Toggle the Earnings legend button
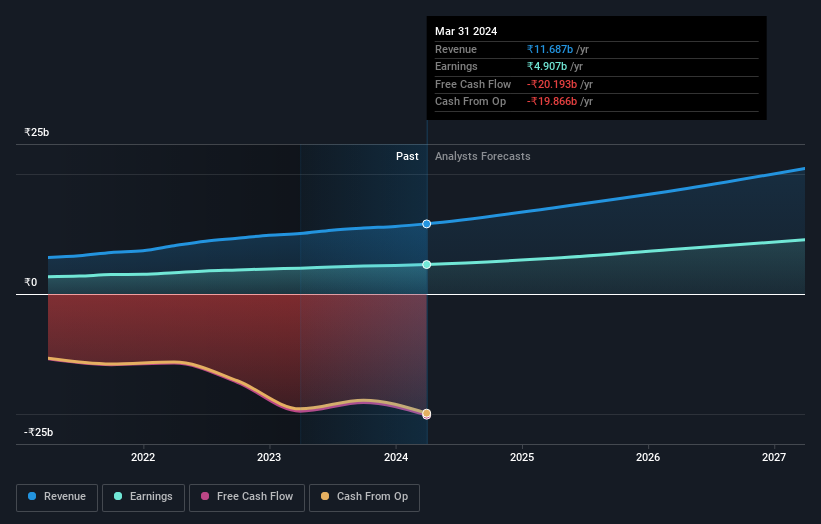The image size is (821, 524). 143,497
